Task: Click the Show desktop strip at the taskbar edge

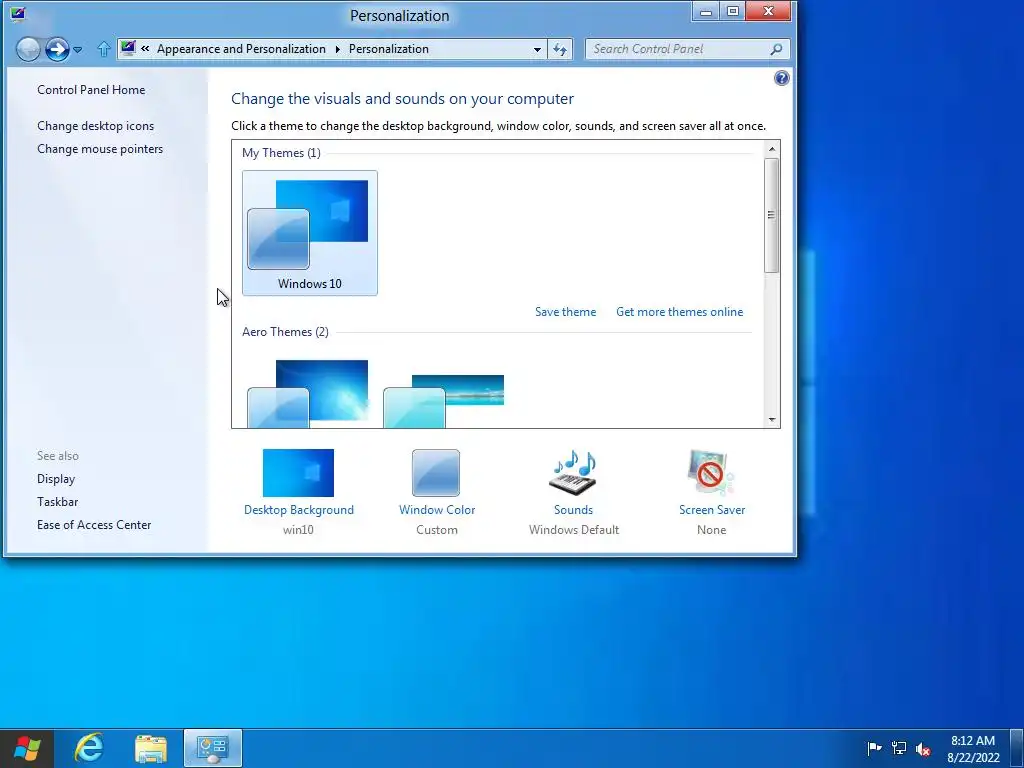Action: click(x=1017, y=748)
